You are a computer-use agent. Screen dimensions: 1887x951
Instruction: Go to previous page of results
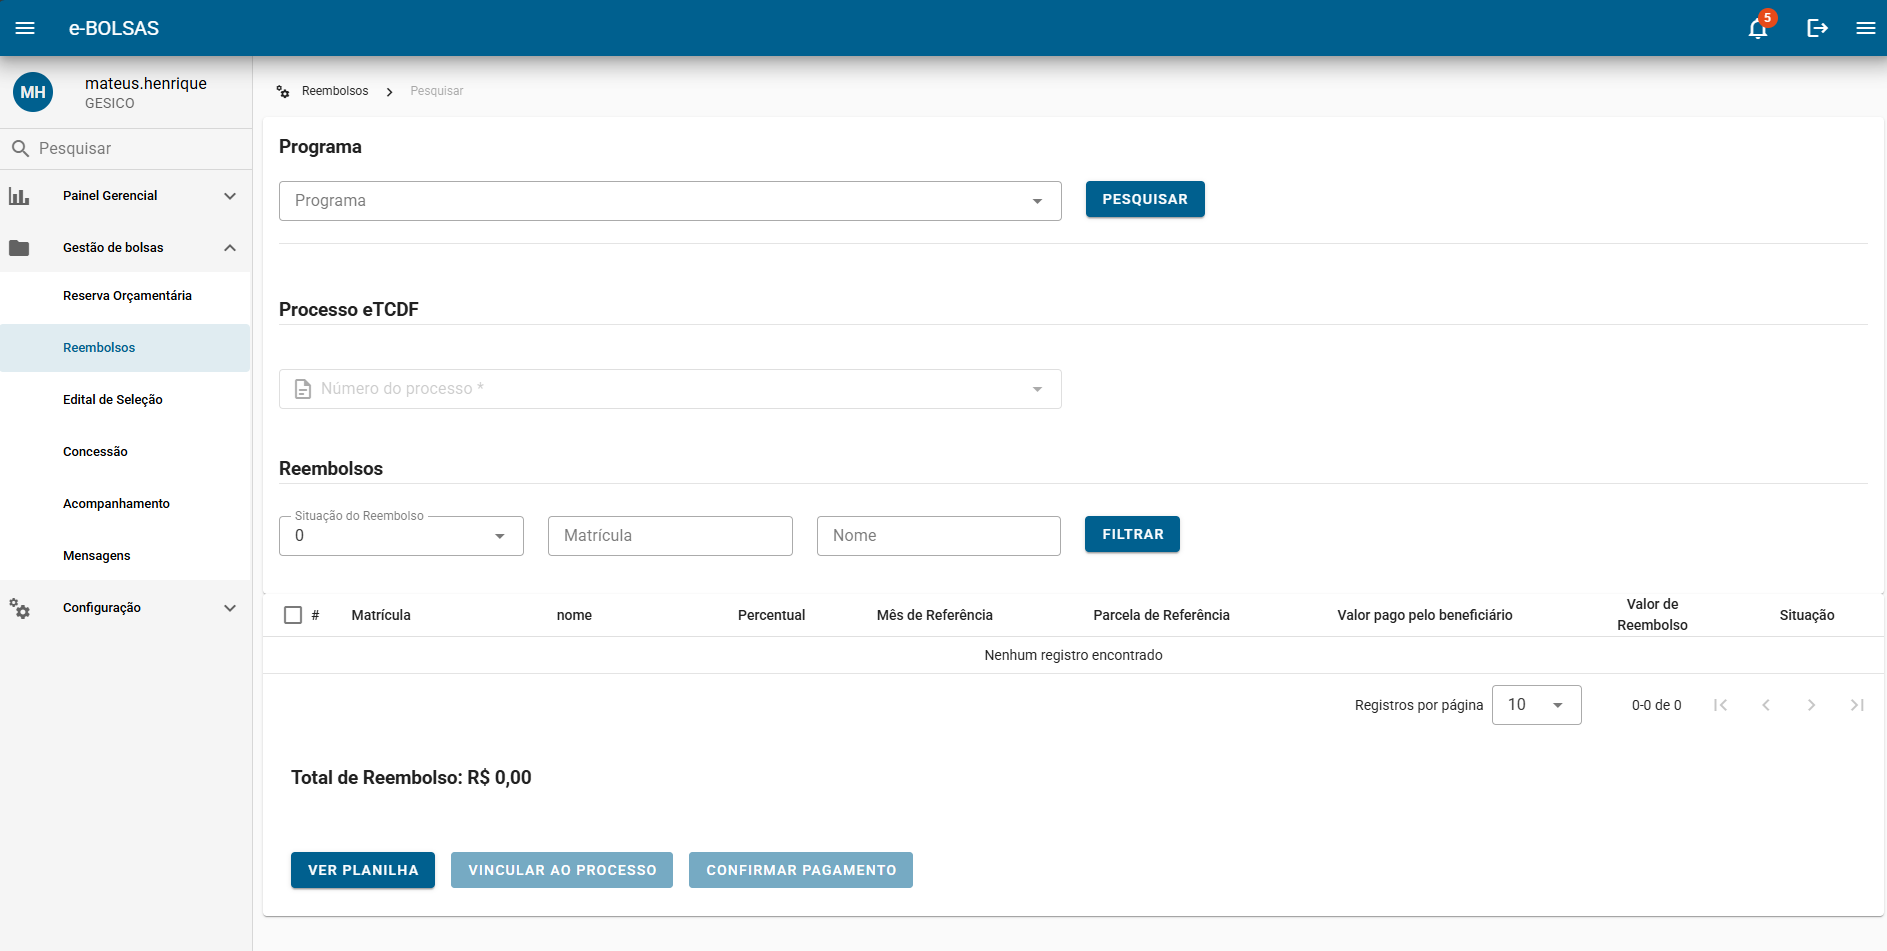click(1766, 705)
